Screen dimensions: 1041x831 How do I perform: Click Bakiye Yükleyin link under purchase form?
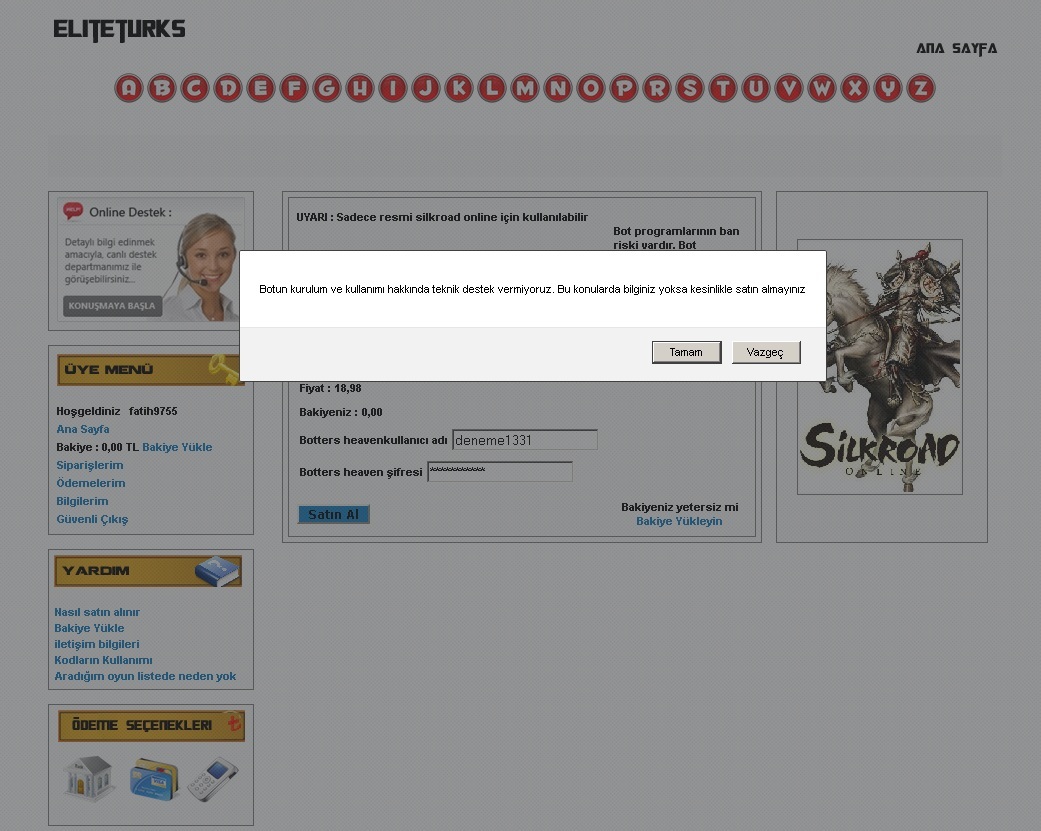tap(679, 522)
